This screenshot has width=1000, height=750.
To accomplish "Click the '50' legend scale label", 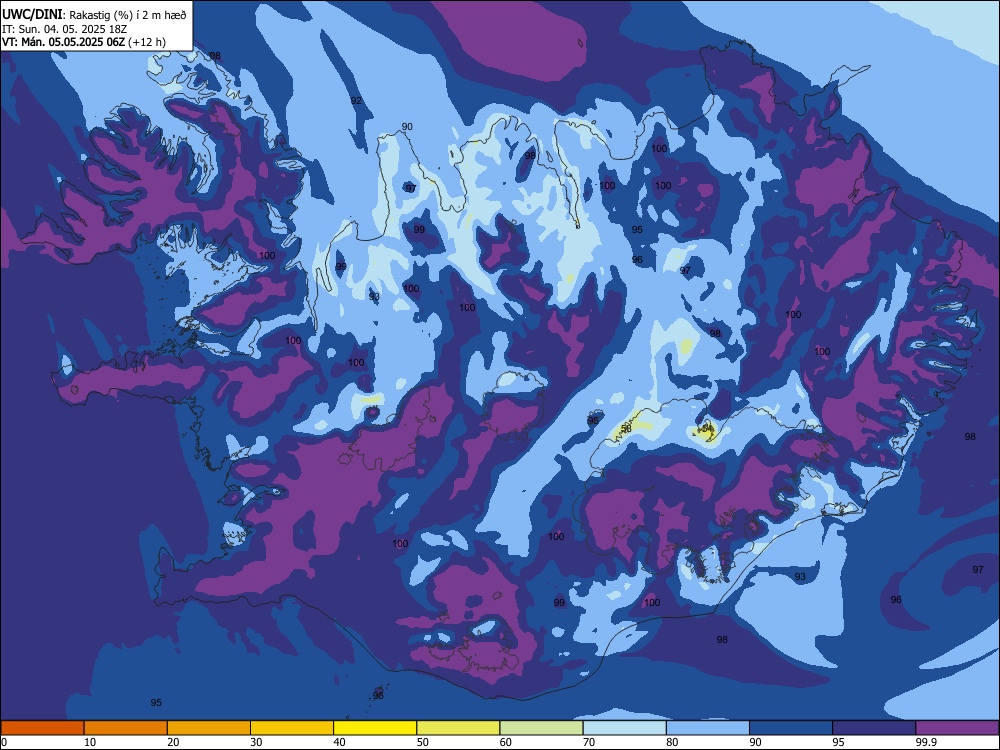I will [x=423, y=742].
